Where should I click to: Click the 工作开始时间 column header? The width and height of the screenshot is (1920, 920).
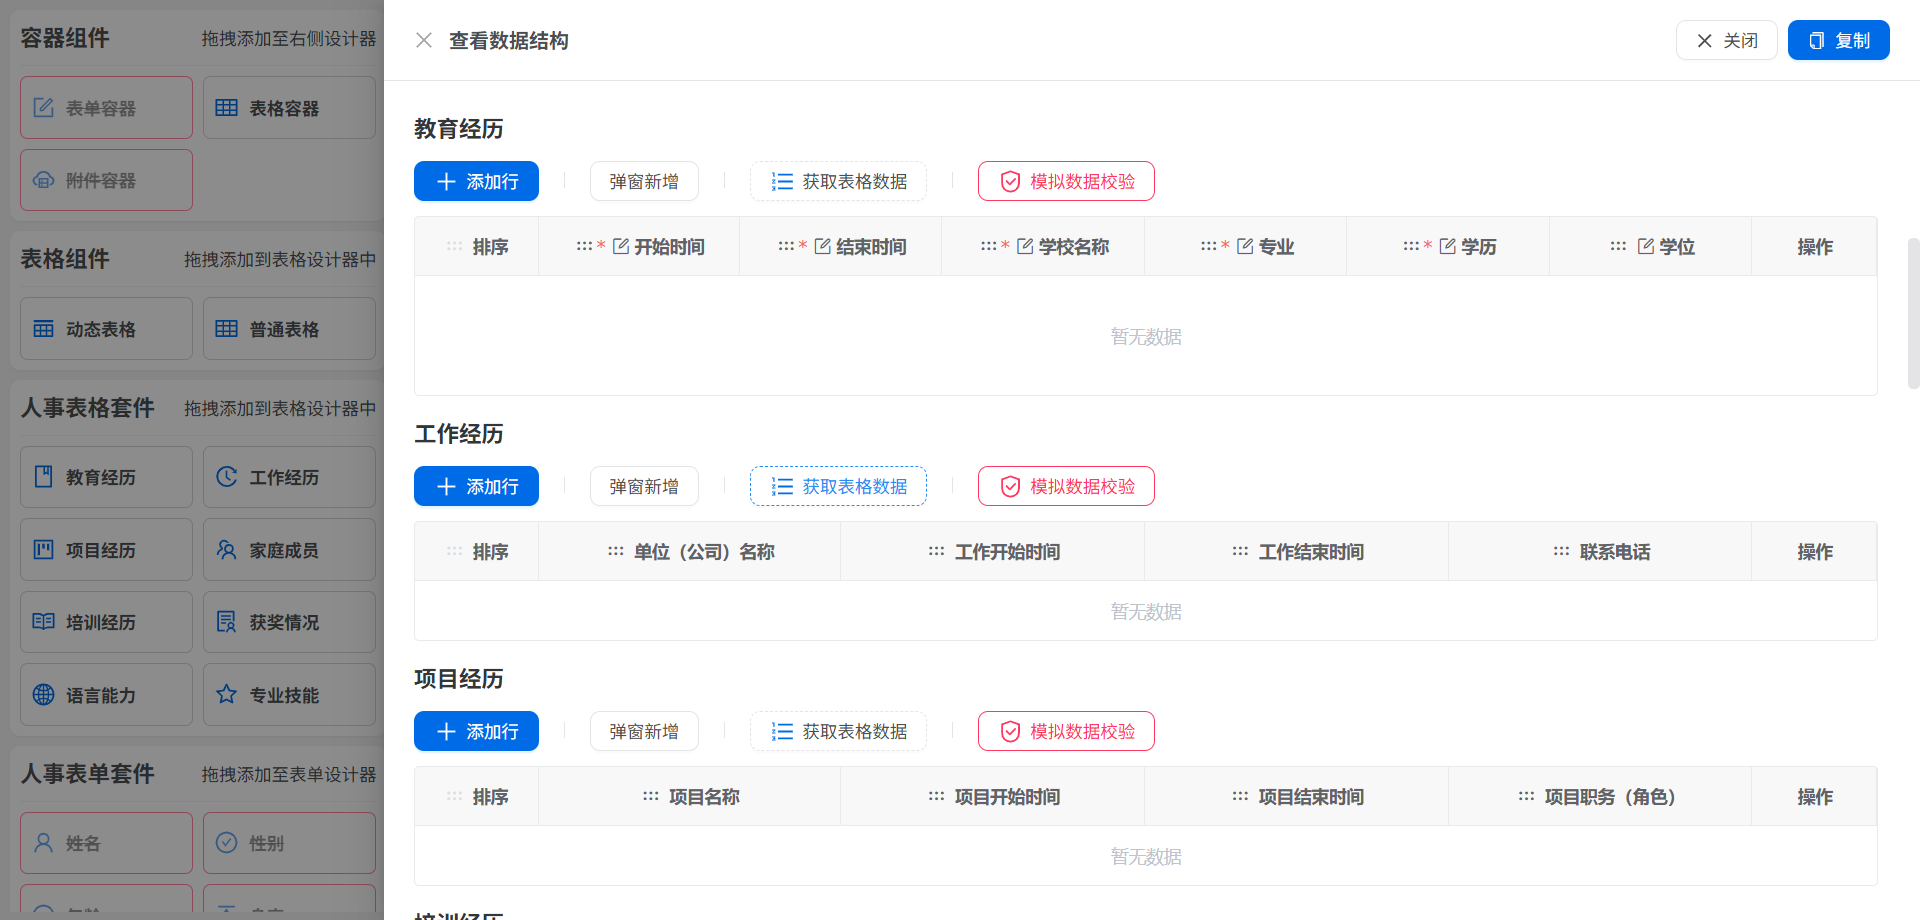coord(1007,551)
